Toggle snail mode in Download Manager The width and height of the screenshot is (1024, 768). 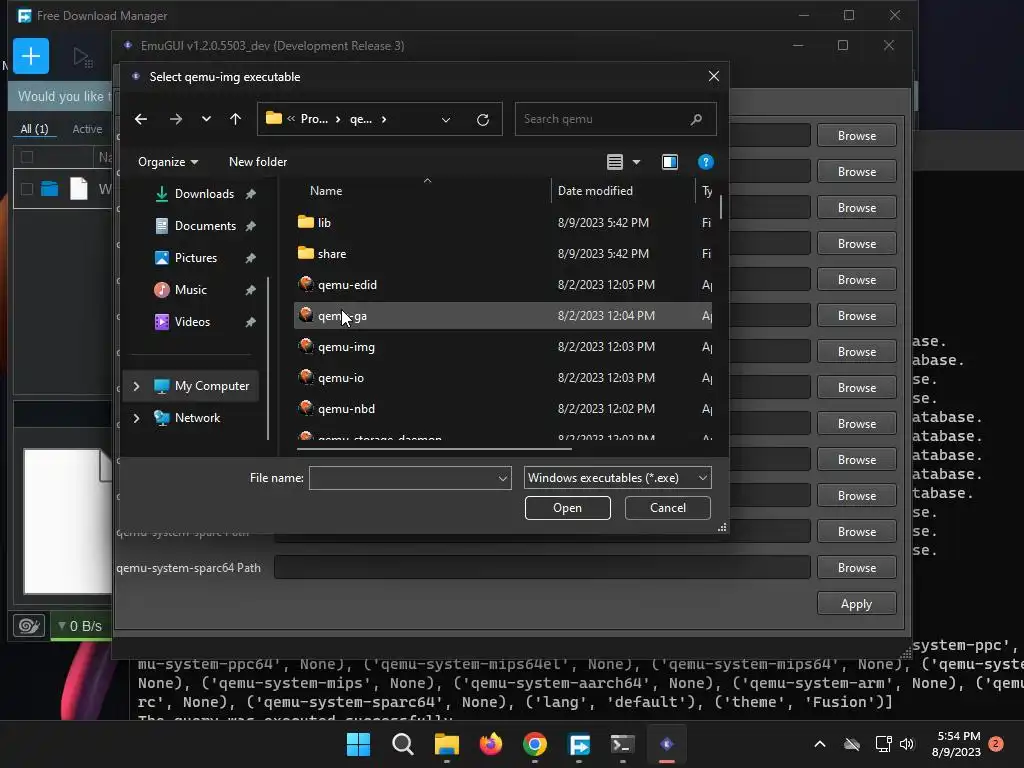tap(29, 626)
